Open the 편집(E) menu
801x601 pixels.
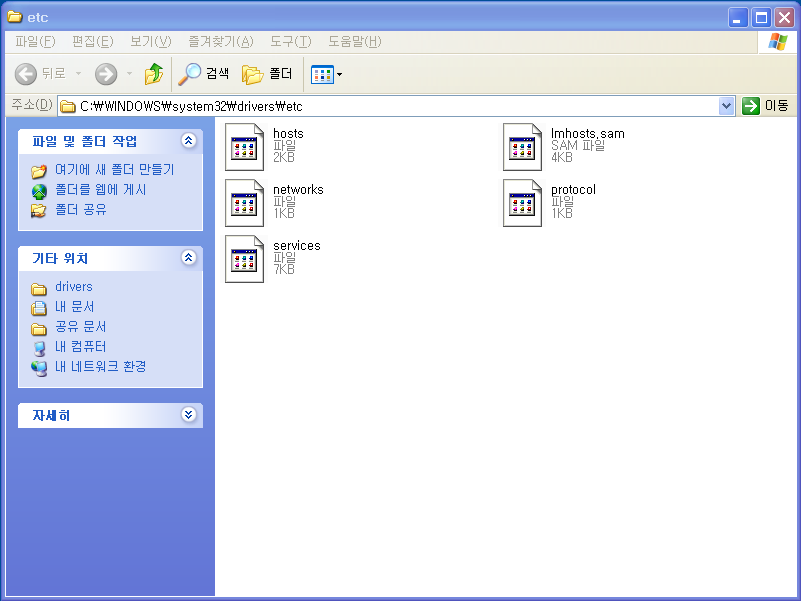92,41
